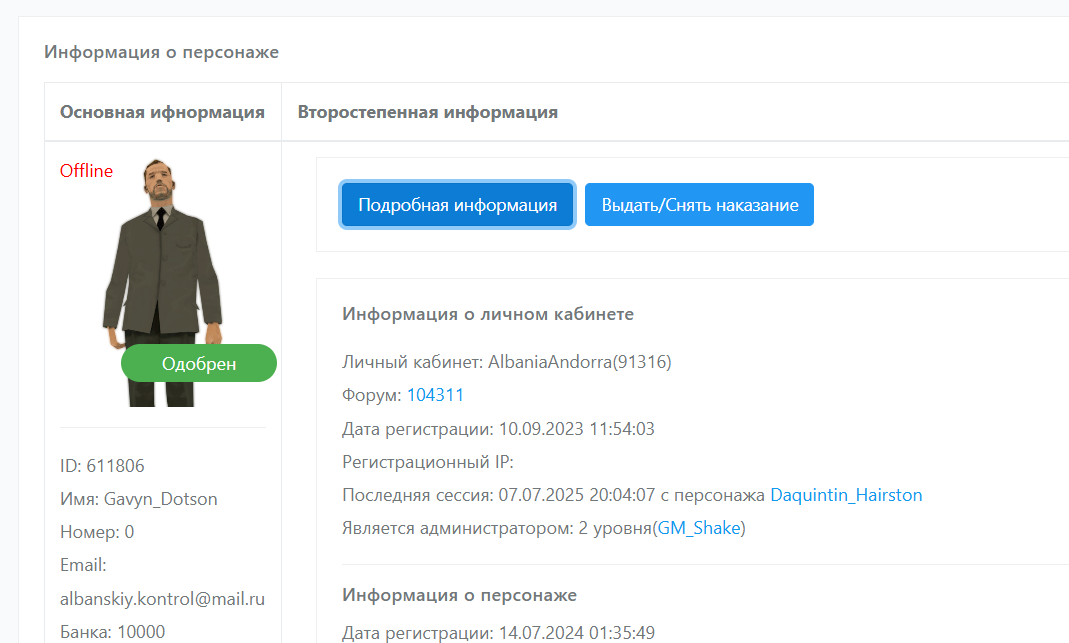Click the ID: 611806 line
Viewport: 1069px width, 643px height.
[x=102, y=466]
